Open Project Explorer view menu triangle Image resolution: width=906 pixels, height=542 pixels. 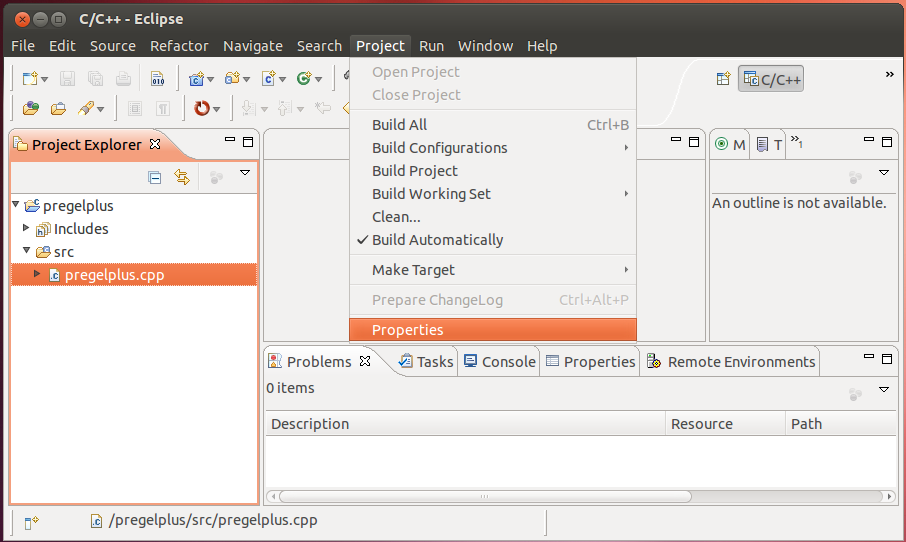tap(245, 172)
